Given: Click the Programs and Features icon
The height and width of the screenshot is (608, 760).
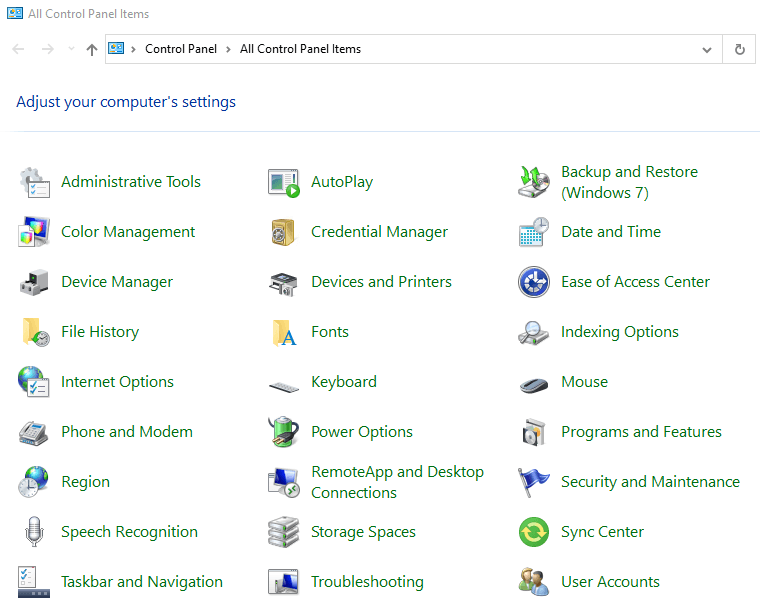Looking at the screenshot, I should (x=534, y=432).
